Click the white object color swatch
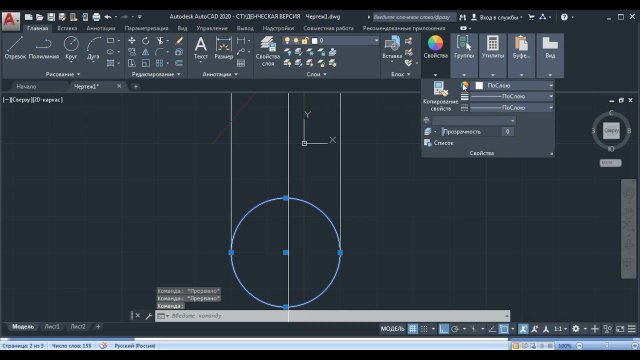Image resolution: width=640 pixels, height=360 pixels. 479,85
